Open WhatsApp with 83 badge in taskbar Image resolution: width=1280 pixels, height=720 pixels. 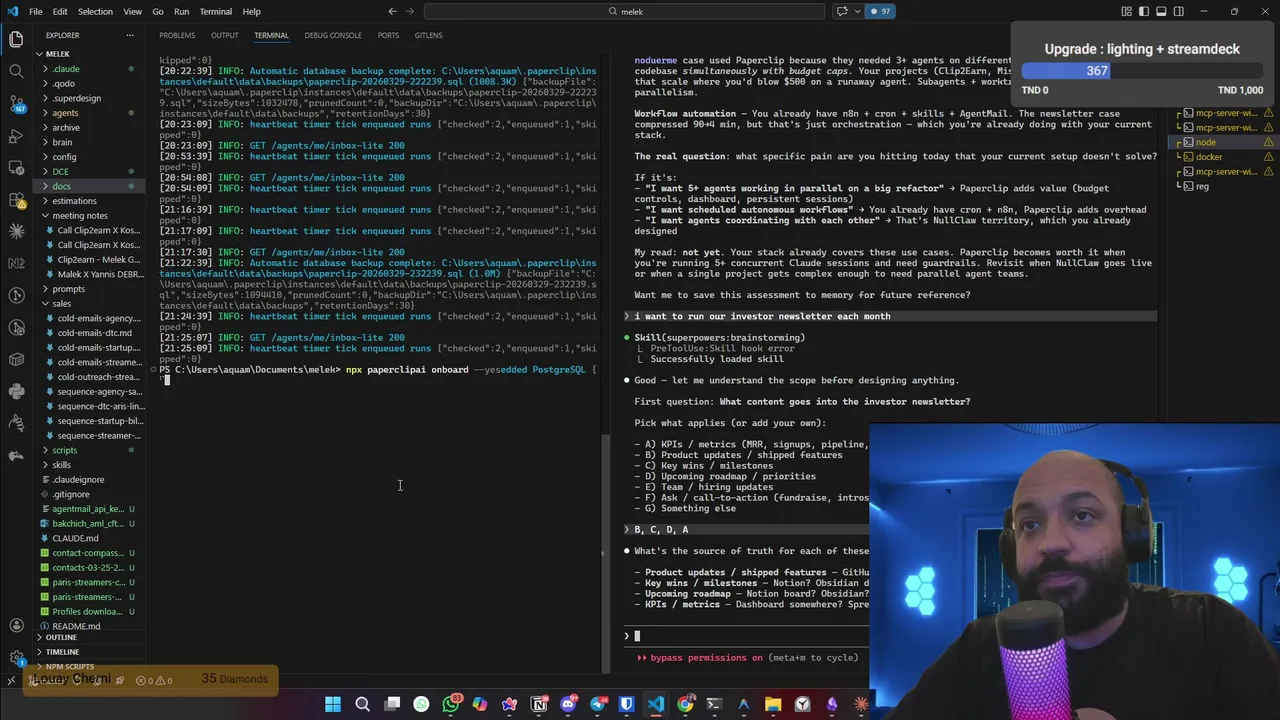(451, 704)
